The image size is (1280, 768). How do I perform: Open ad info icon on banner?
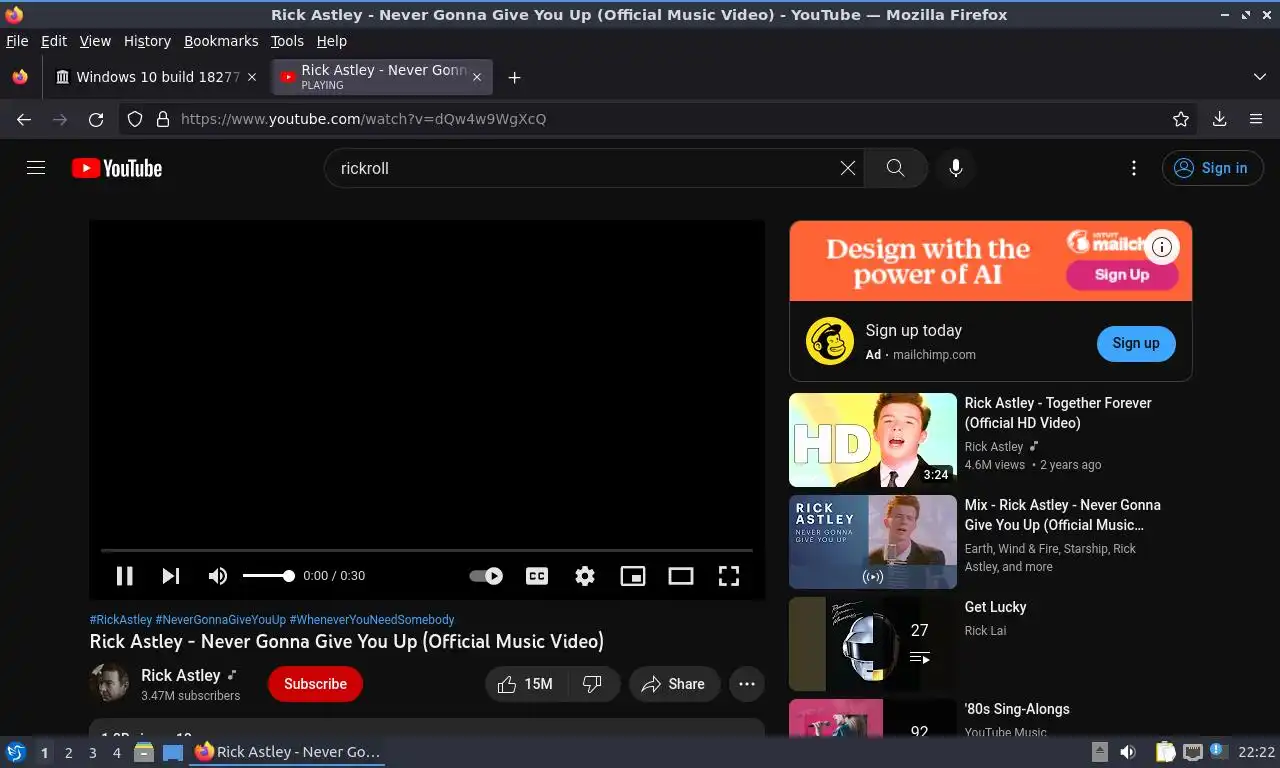pos(1162,247)
